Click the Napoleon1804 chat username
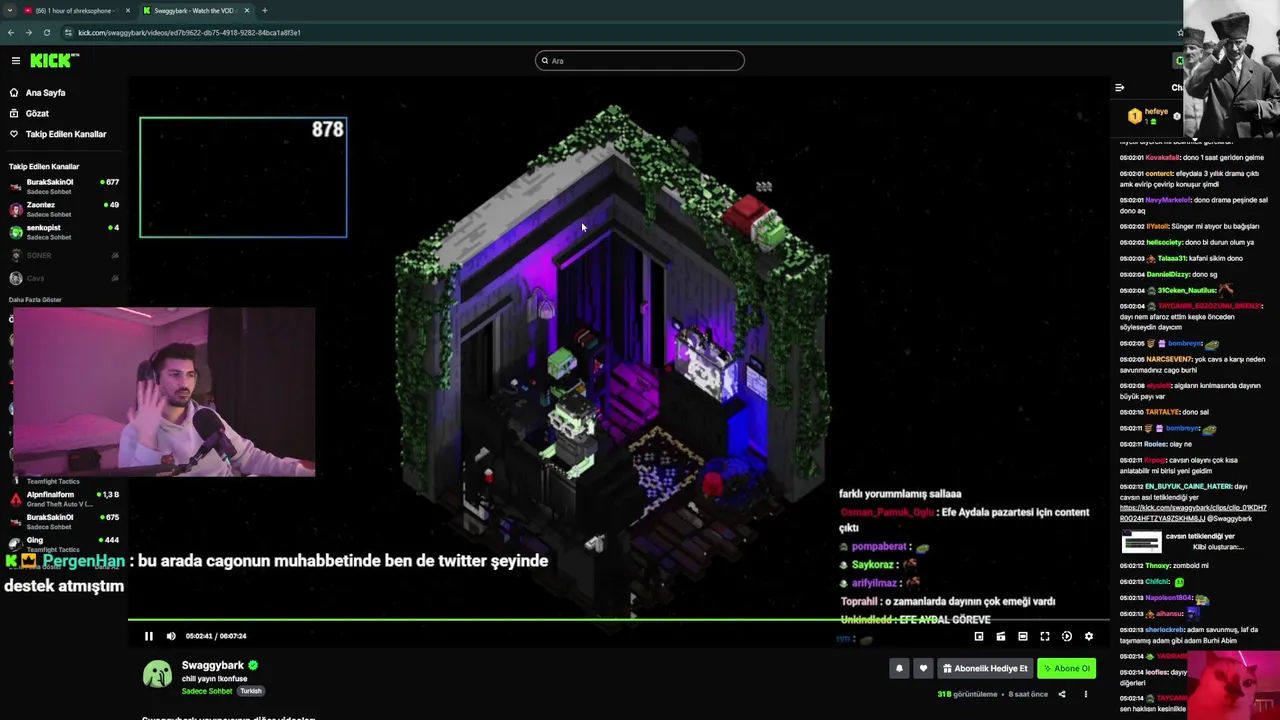Screen dimensions: 1280x720 click(1166, 598)
